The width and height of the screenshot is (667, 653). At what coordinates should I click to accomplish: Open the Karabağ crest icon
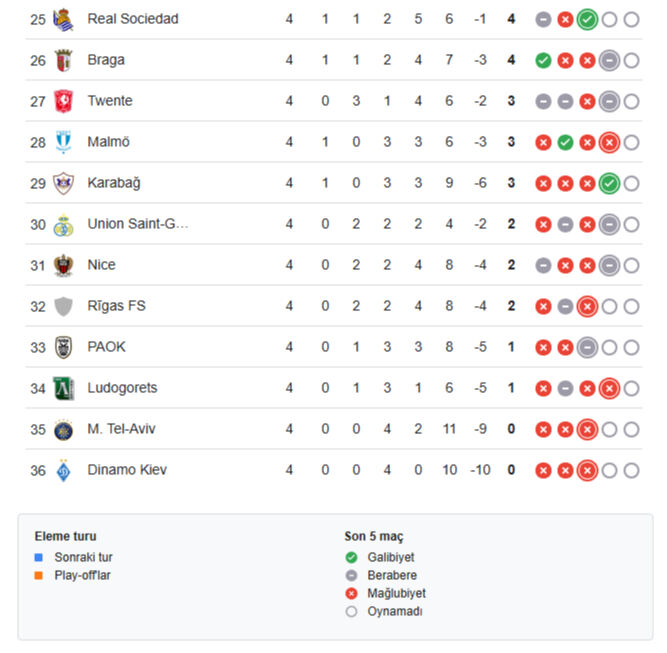(64, 183)
